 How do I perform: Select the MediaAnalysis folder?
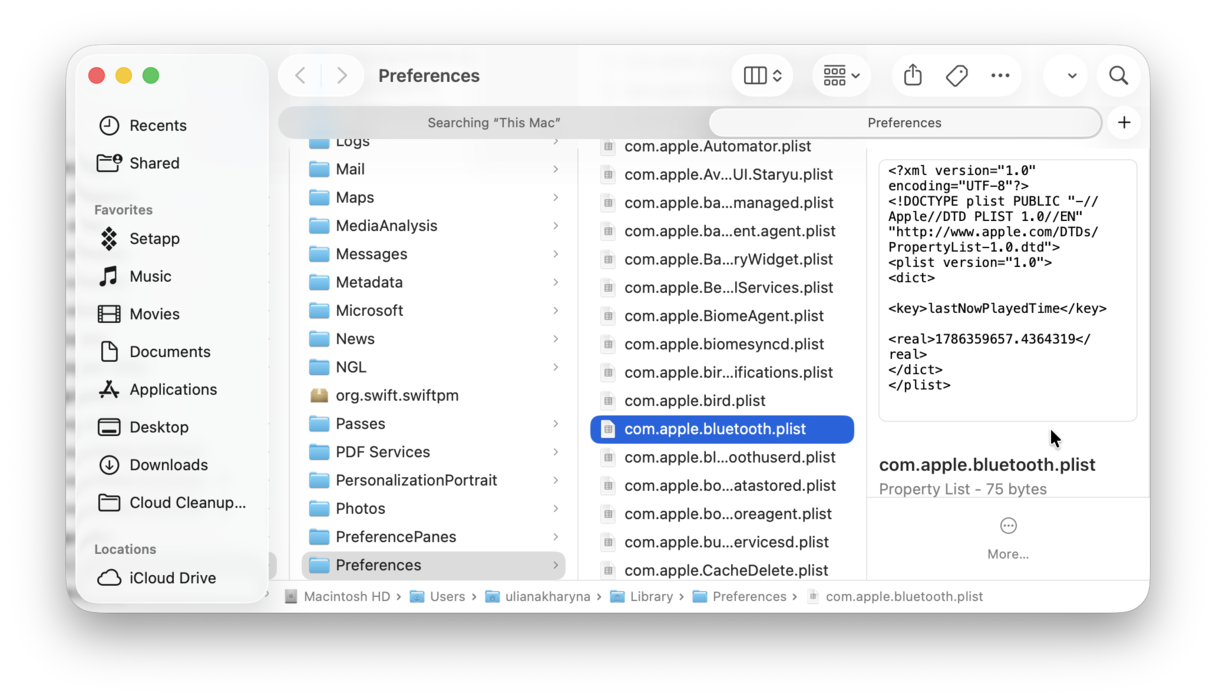[x=433, y=226]
